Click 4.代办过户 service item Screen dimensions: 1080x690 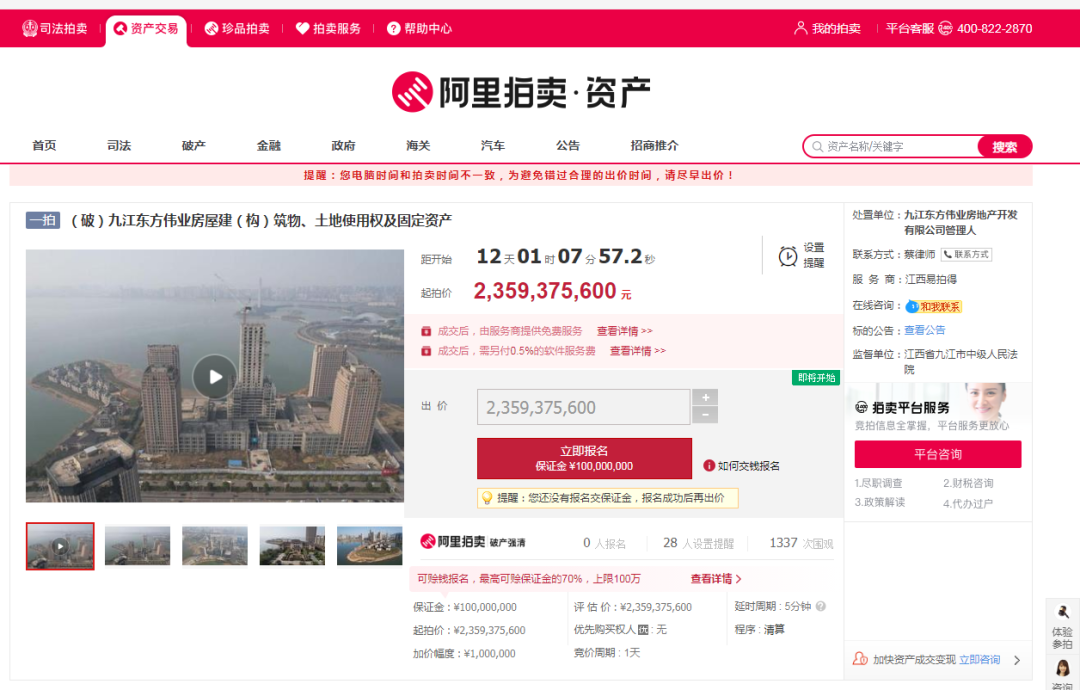(968, 503)
